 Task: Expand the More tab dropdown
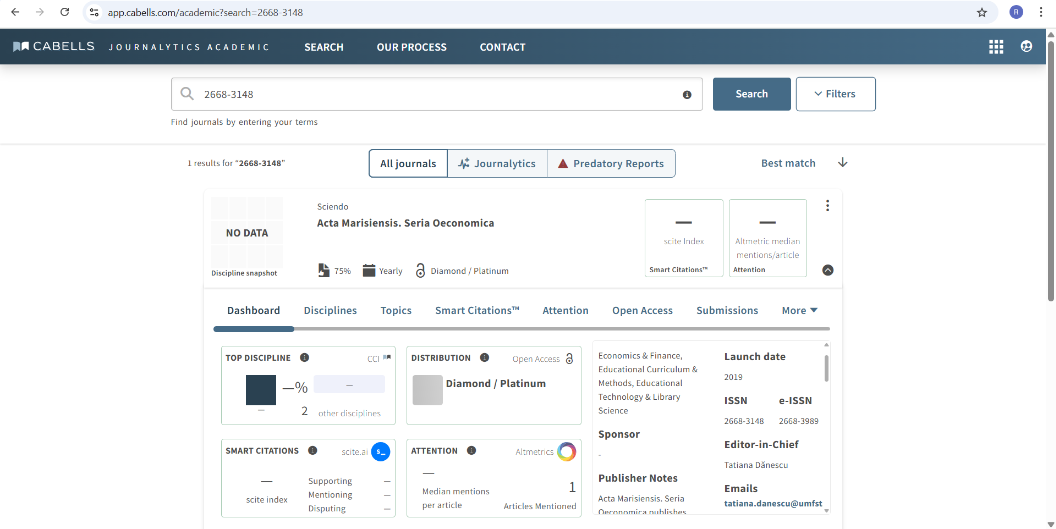pyautogui.click(x=799, y=311)
